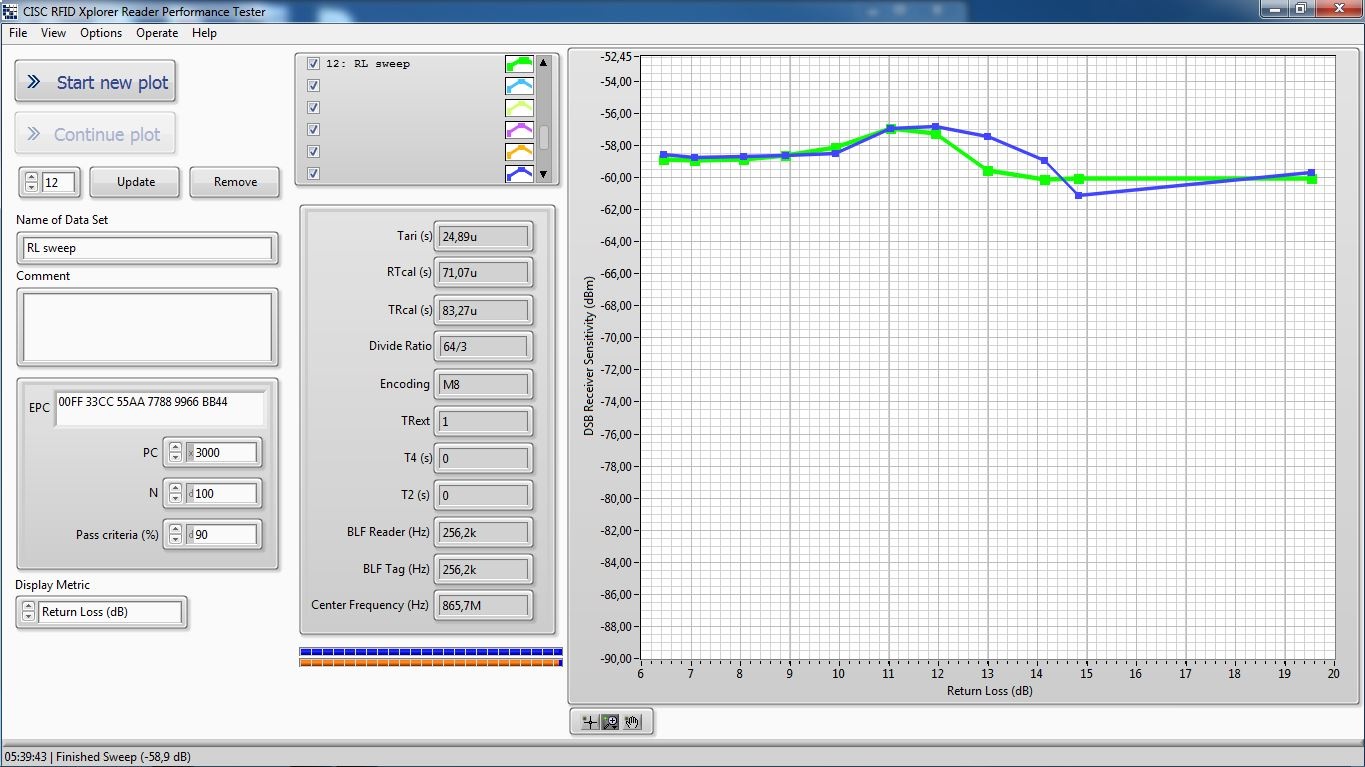Select the crosshair cursor tool below graph
1365x767 pixels.
coord(589,722)
